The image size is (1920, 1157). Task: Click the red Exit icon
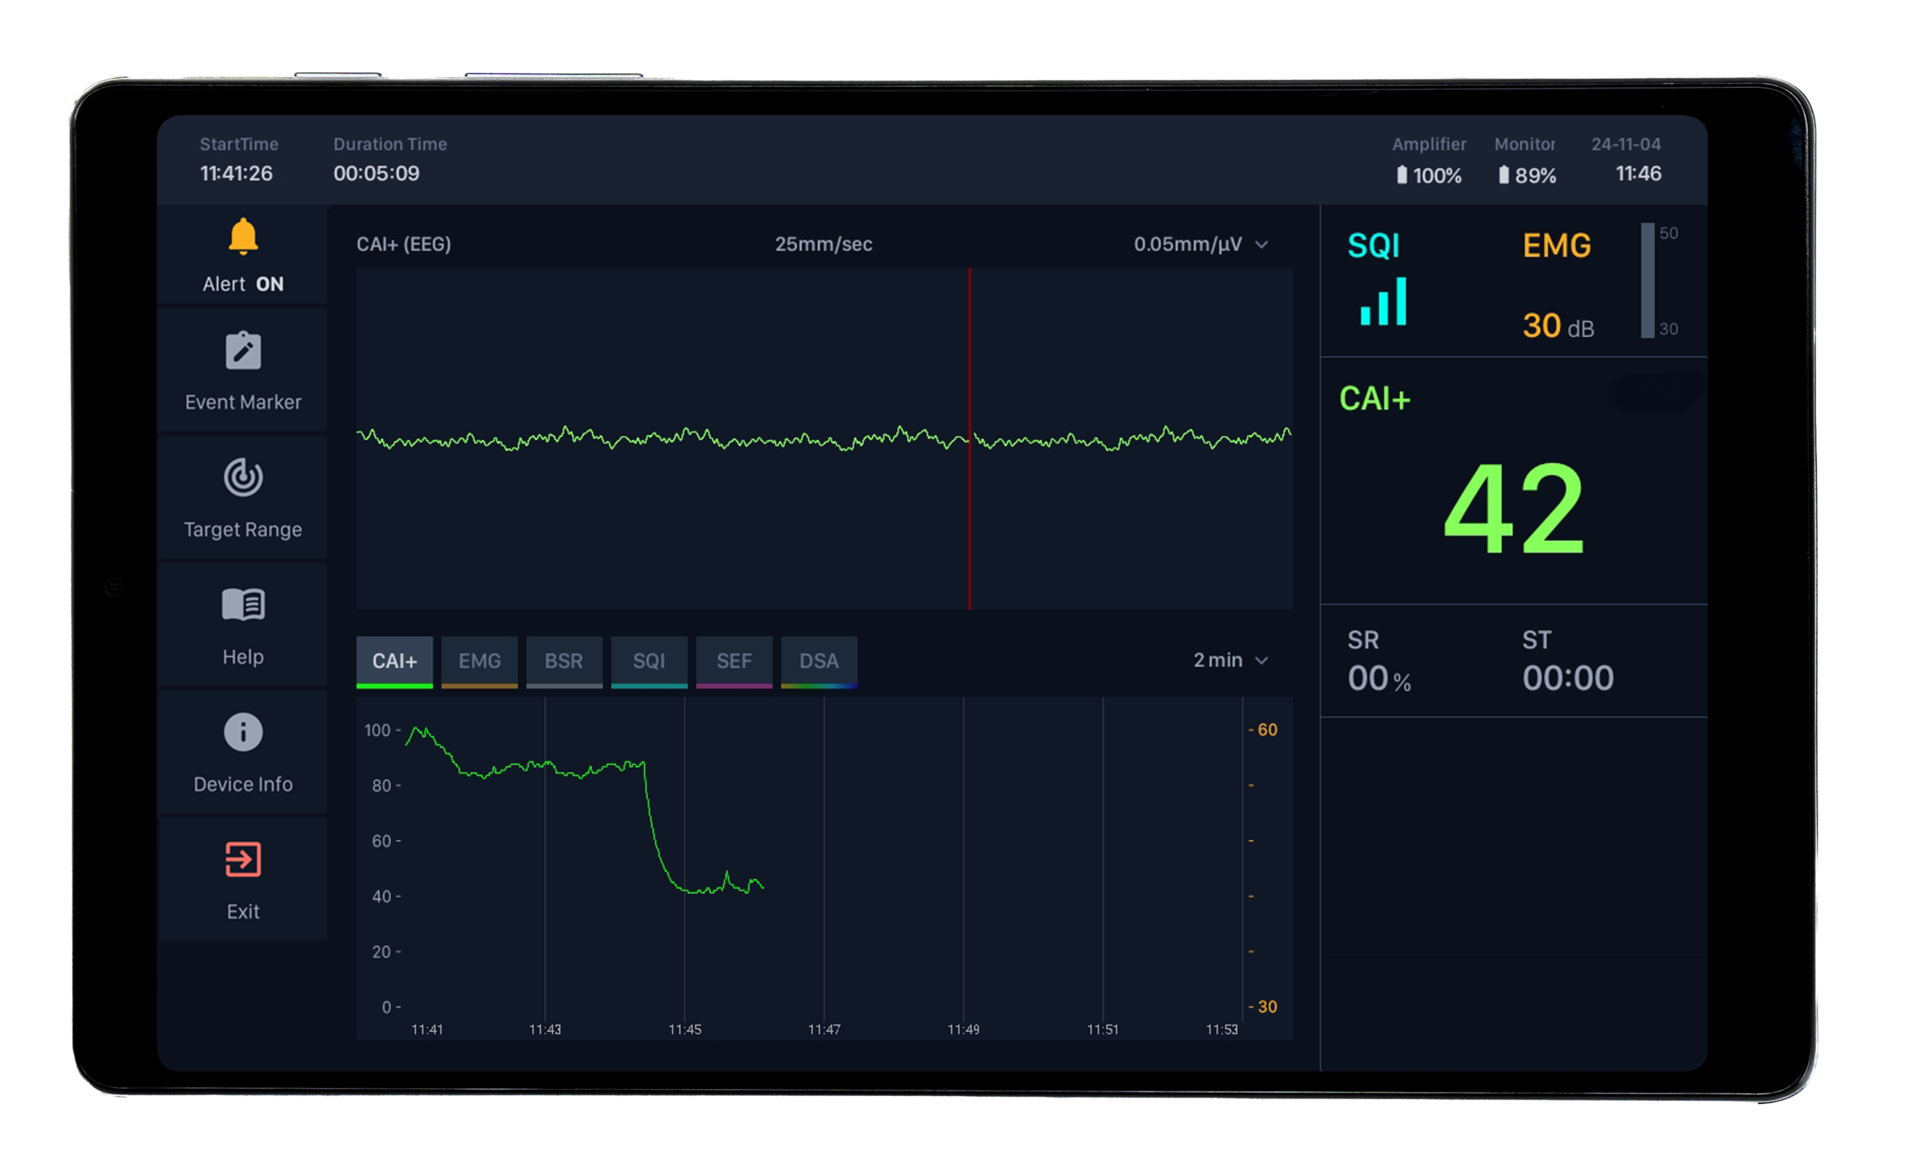coord(243,859)
